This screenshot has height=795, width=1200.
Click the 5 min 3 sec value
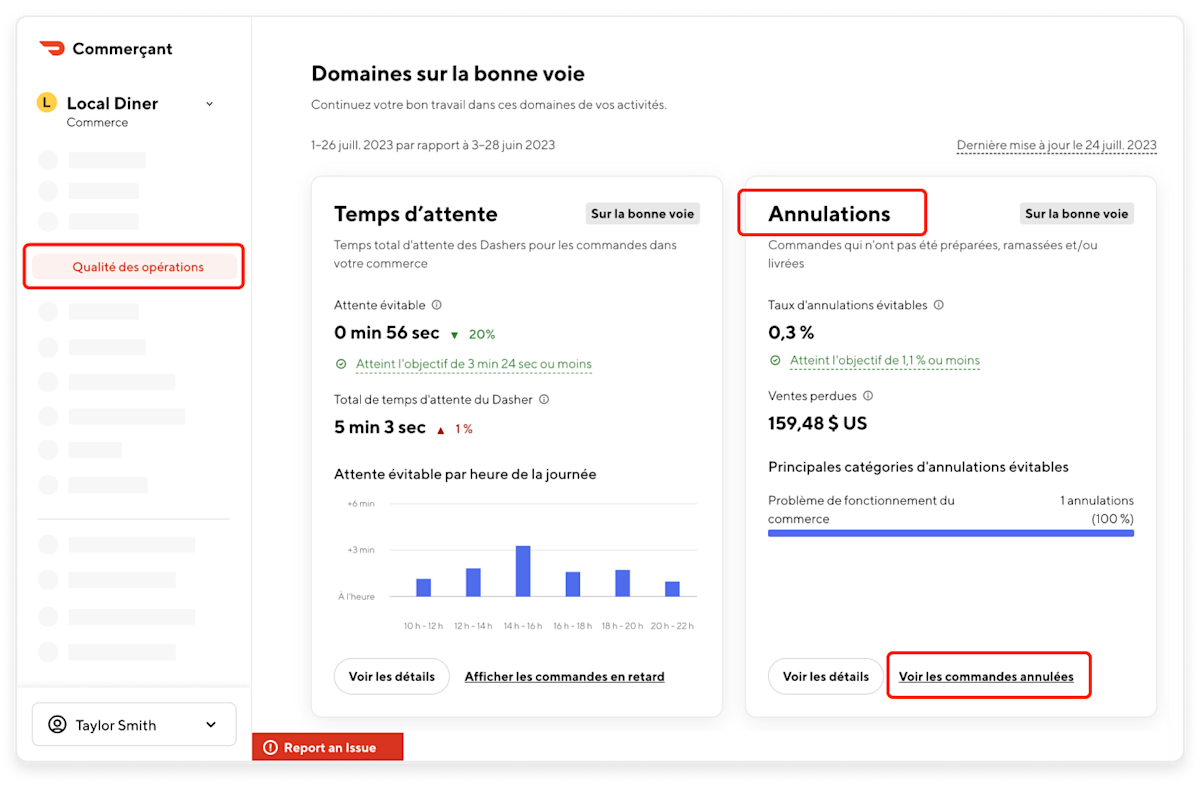point(380,427)
